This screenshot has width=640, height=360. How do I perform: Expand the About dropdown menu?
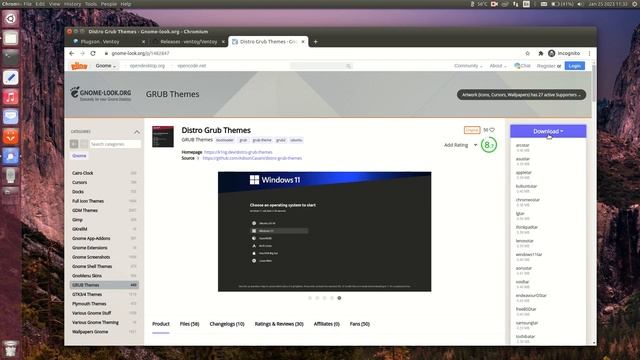498,66
